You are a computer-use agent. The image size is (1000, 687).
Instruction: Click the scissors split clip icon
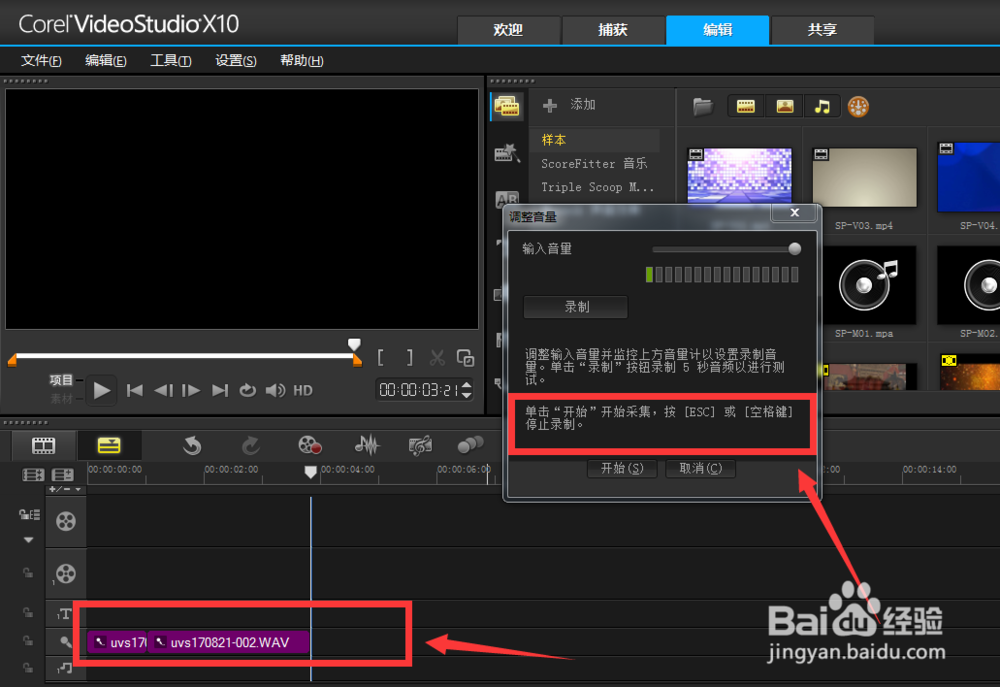(438, 358)
